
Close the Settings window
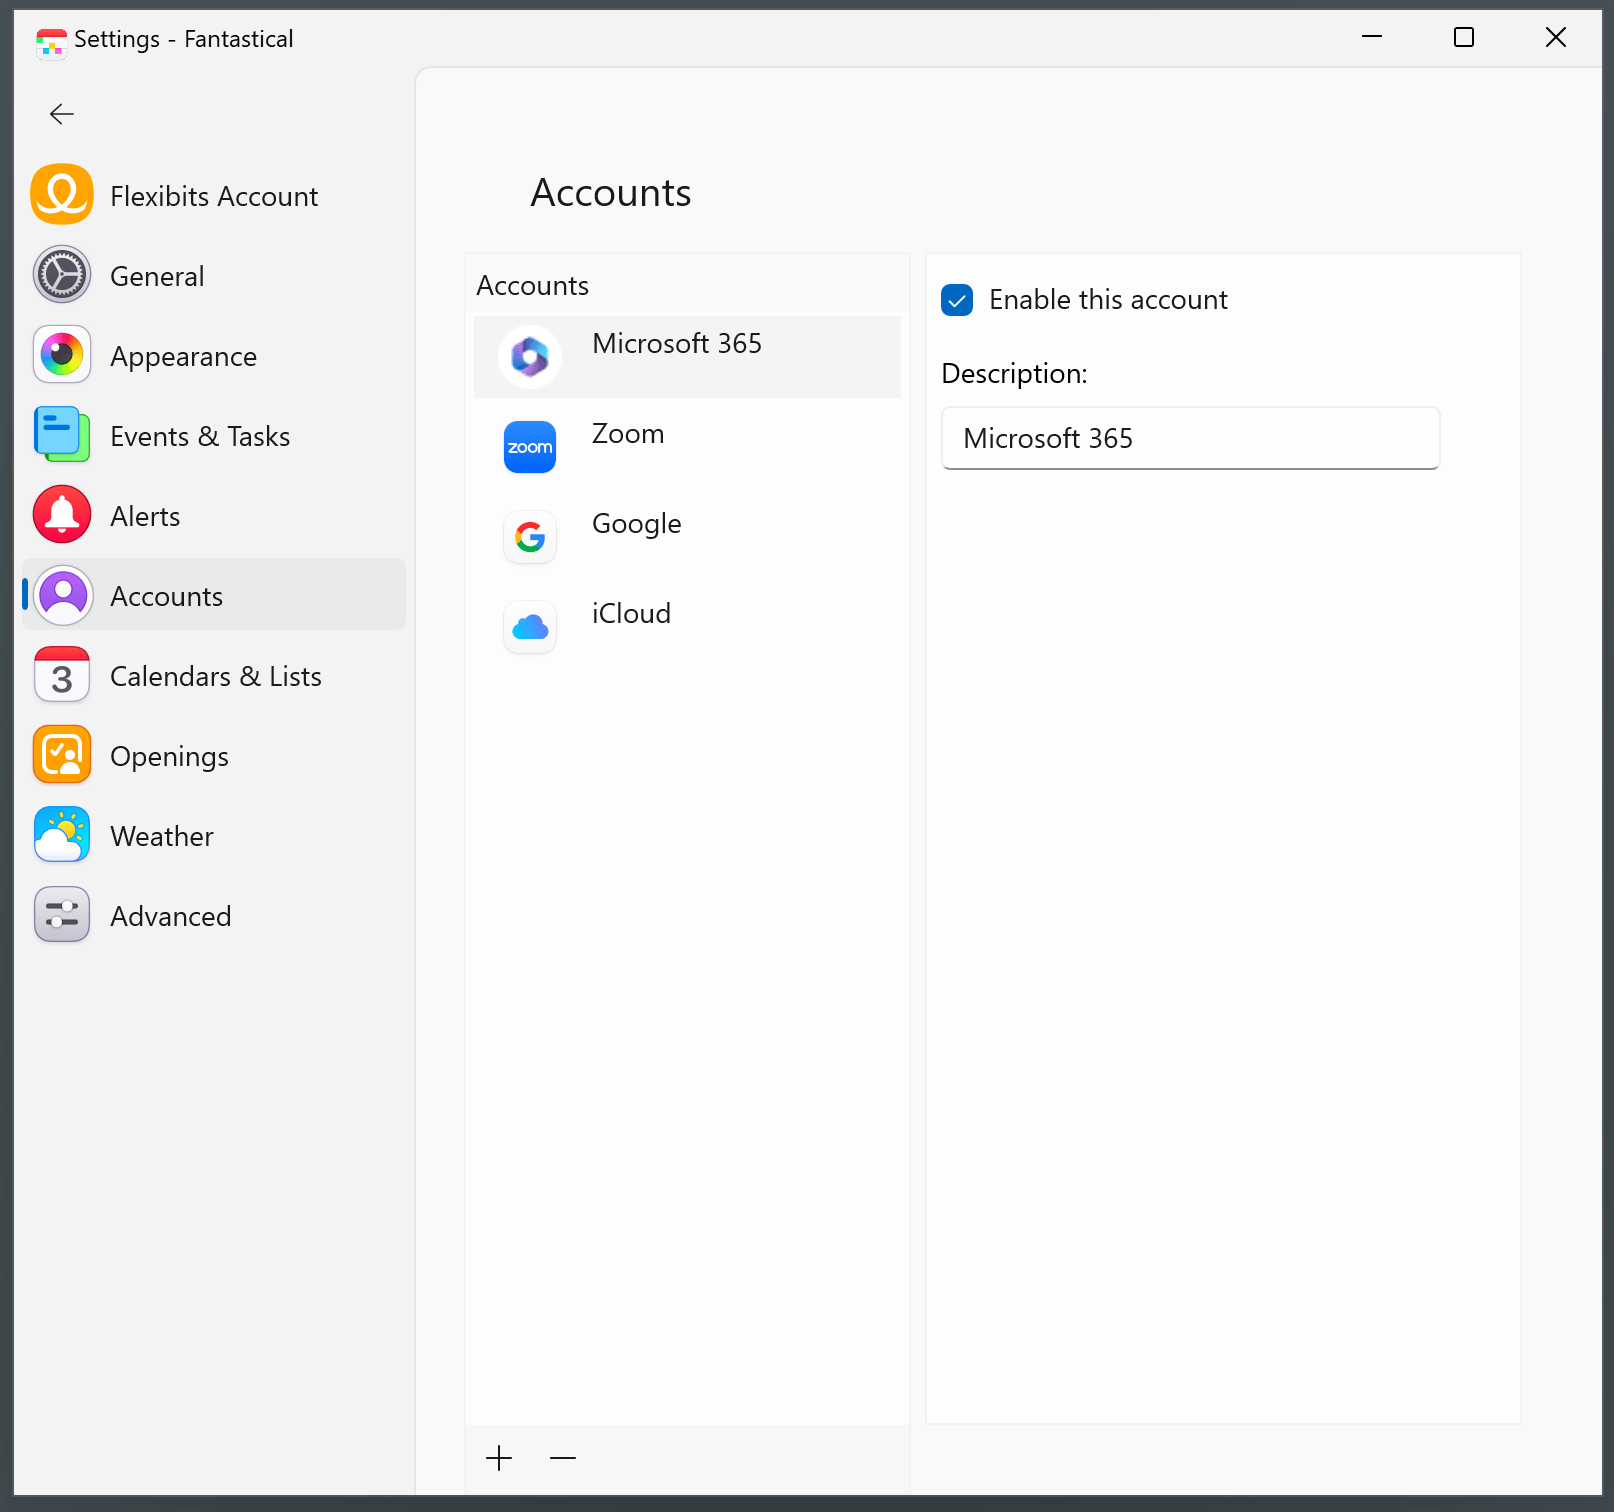(x=1556, y=37)
